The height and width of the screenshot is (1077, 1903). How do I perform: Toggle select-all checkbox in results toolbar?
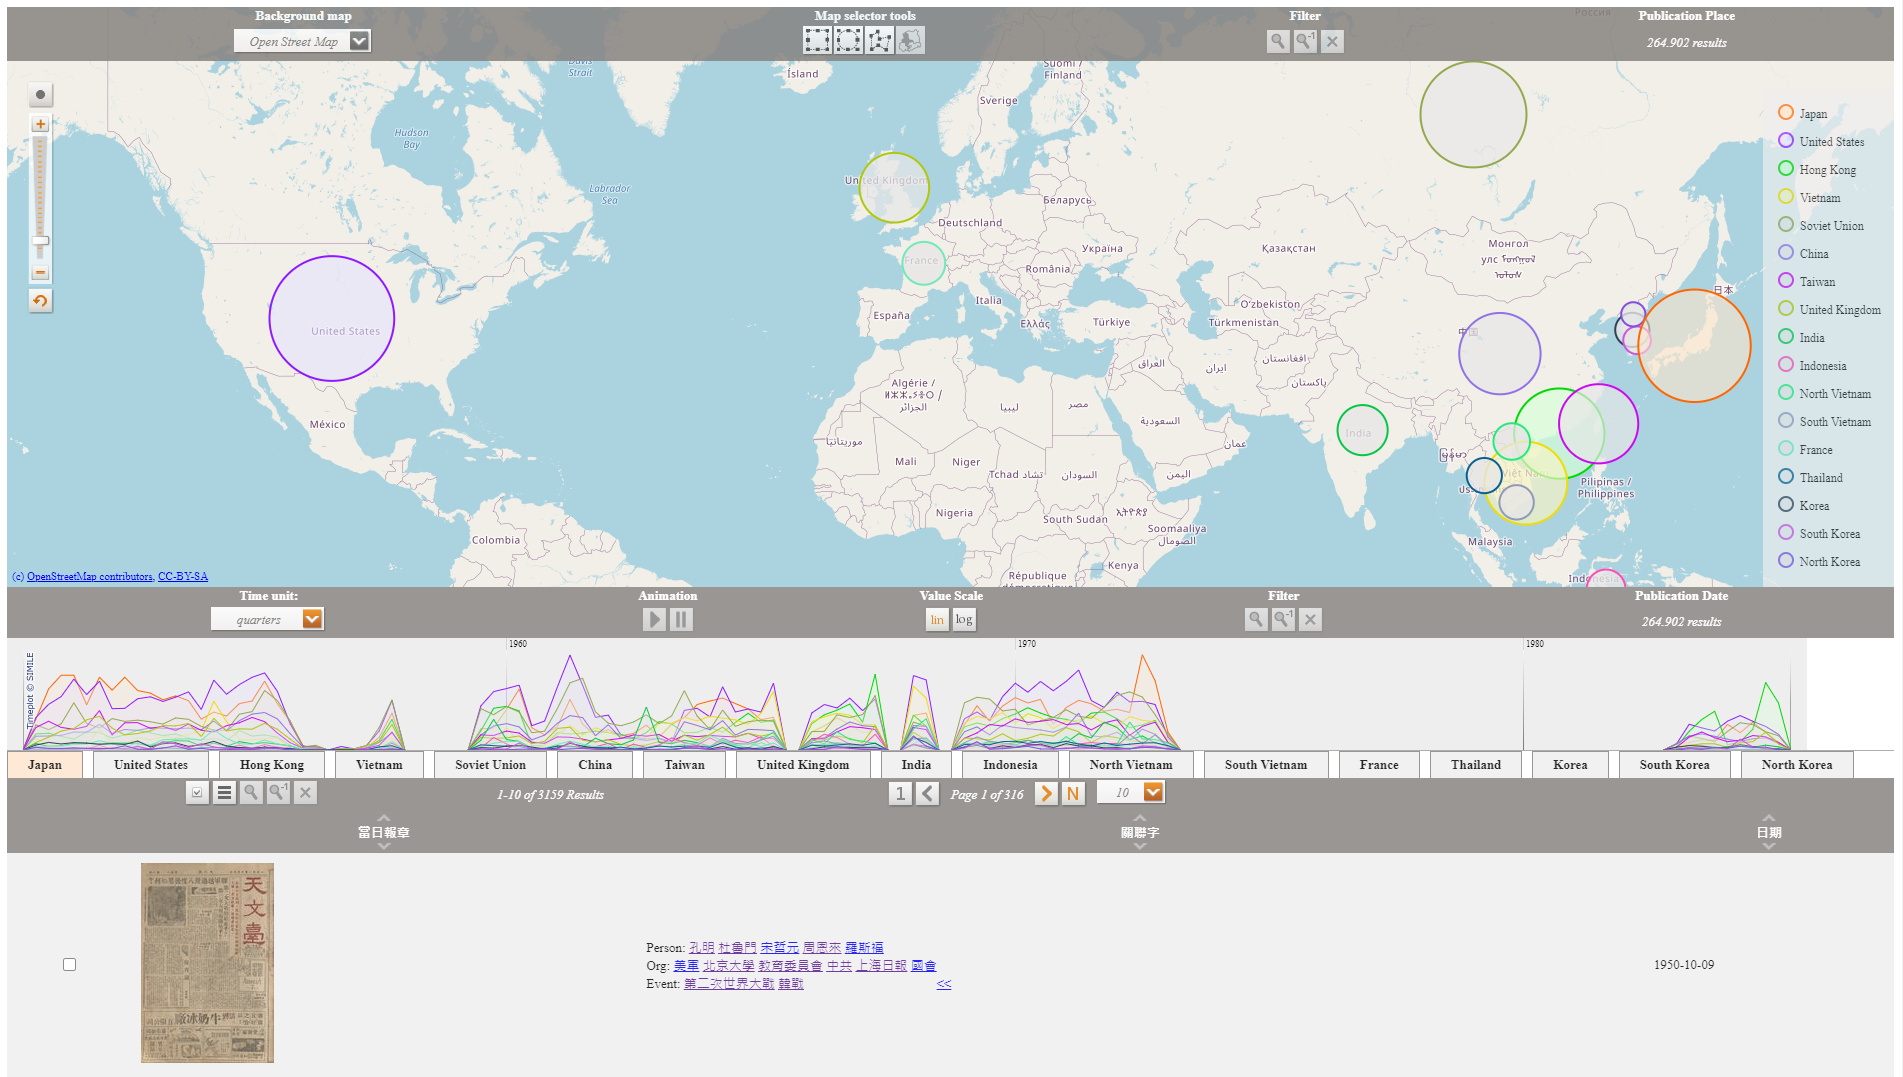tap(197, 793)
